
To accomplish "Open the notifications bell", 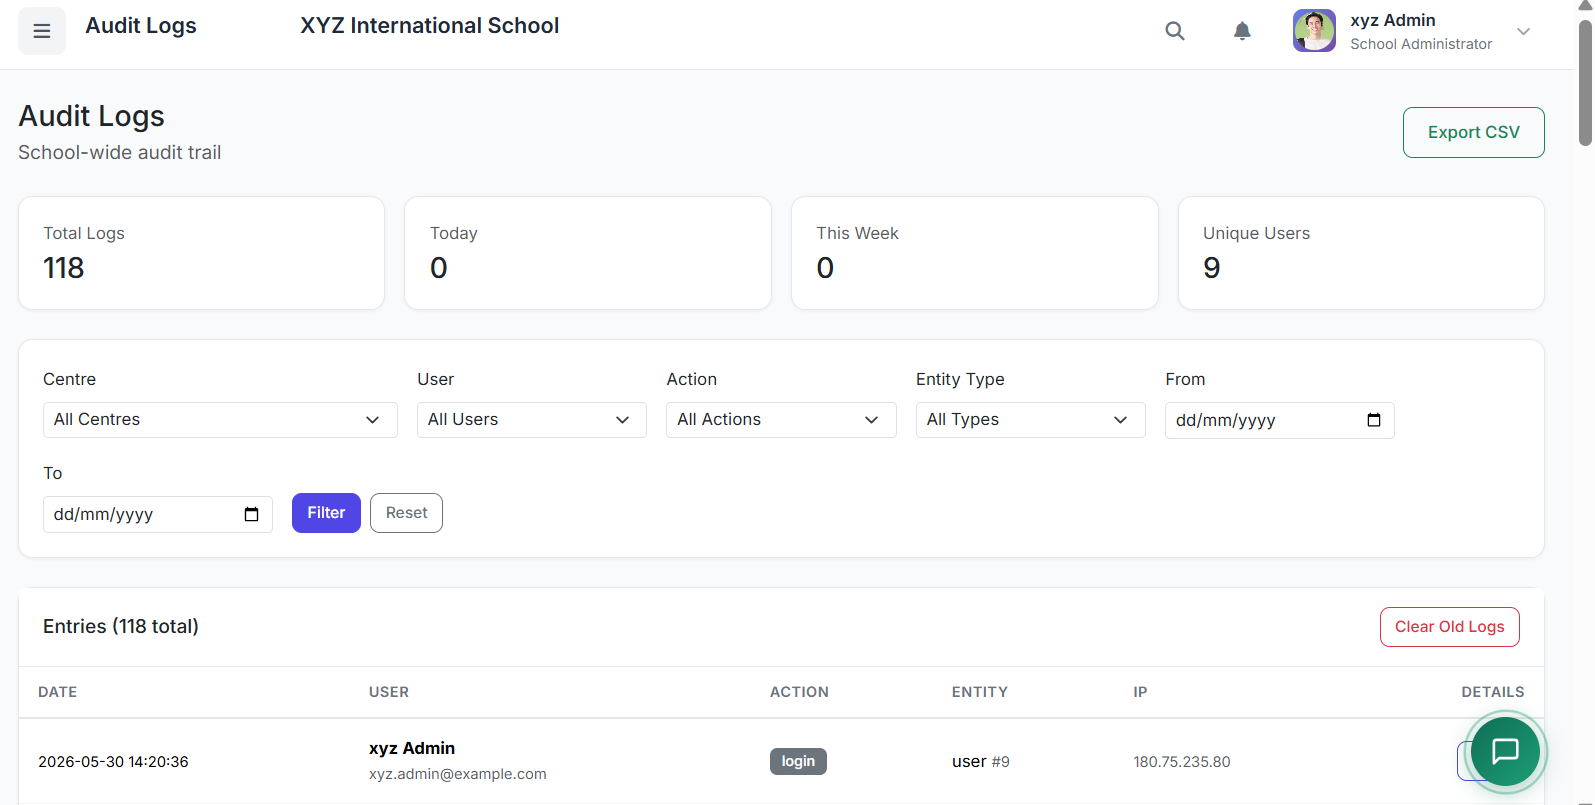I will pos(1242,31).
